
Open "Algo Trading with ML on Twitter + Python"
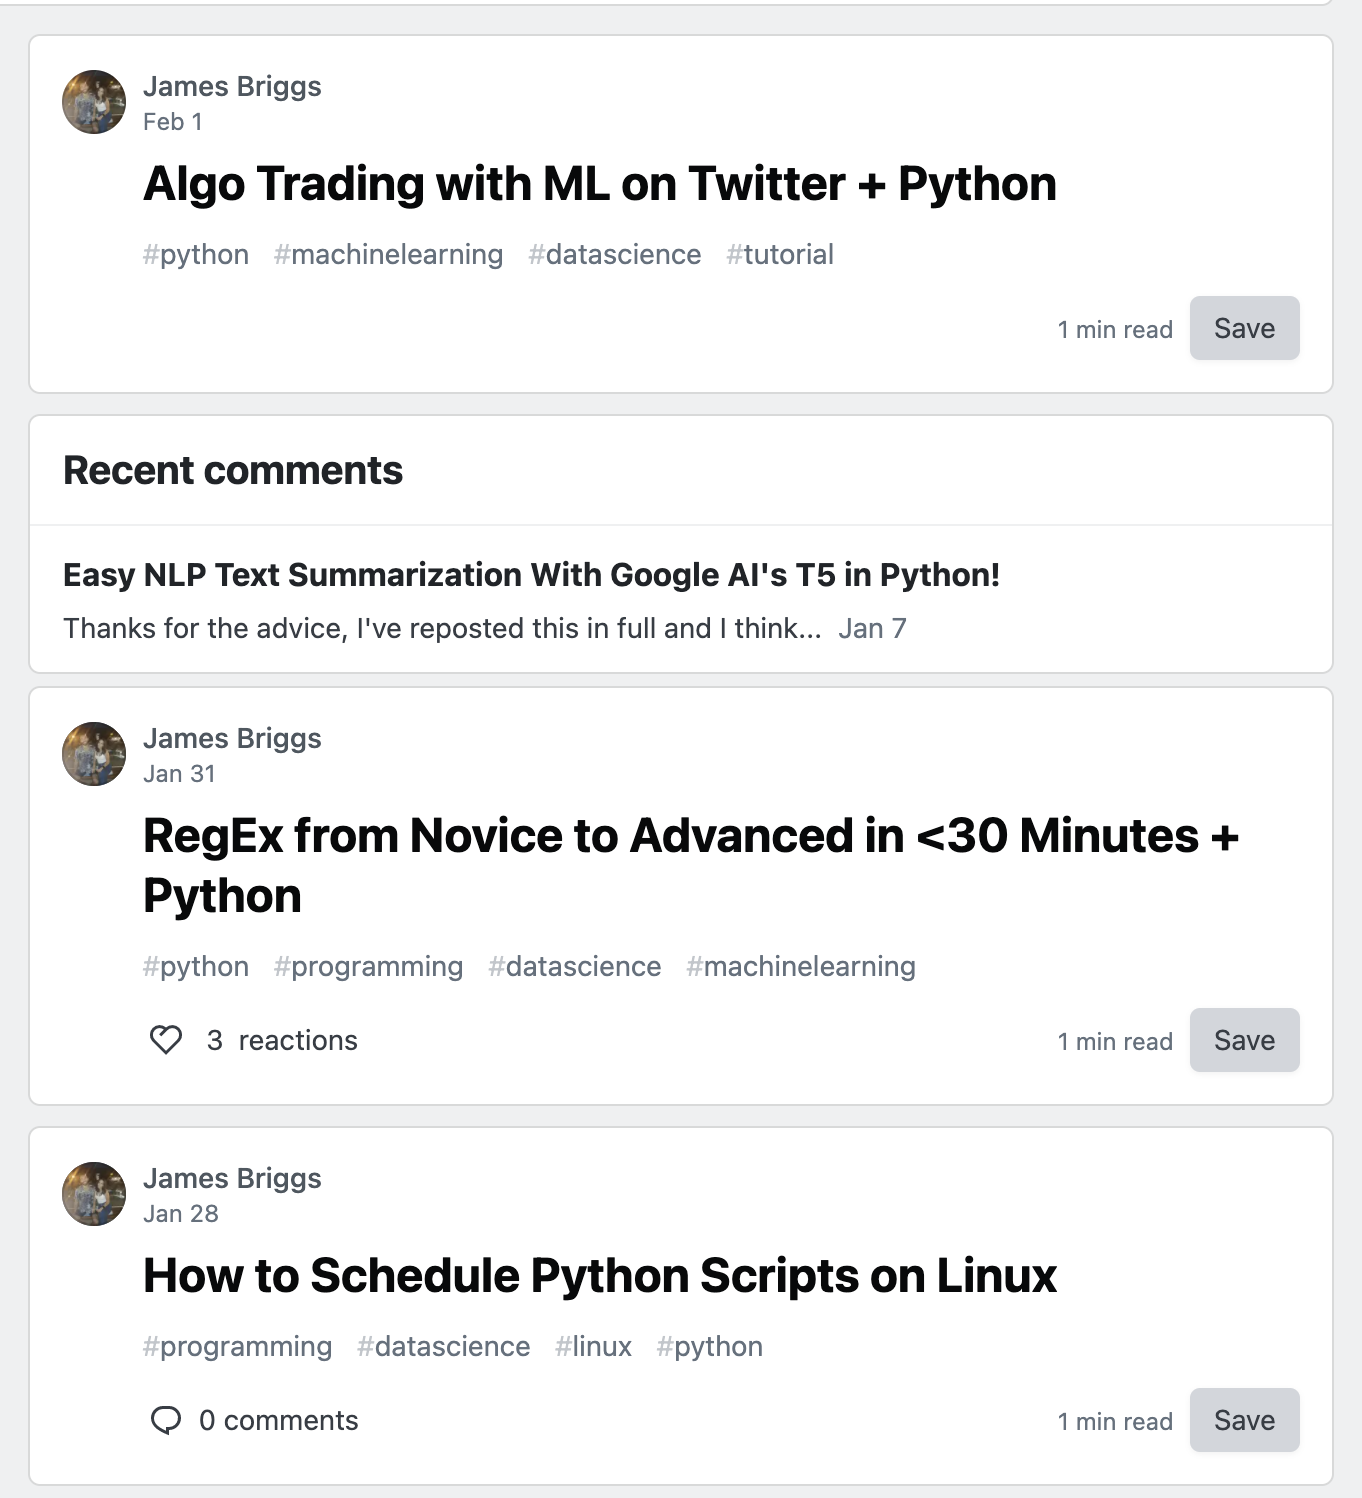click(x=600, y=184)
